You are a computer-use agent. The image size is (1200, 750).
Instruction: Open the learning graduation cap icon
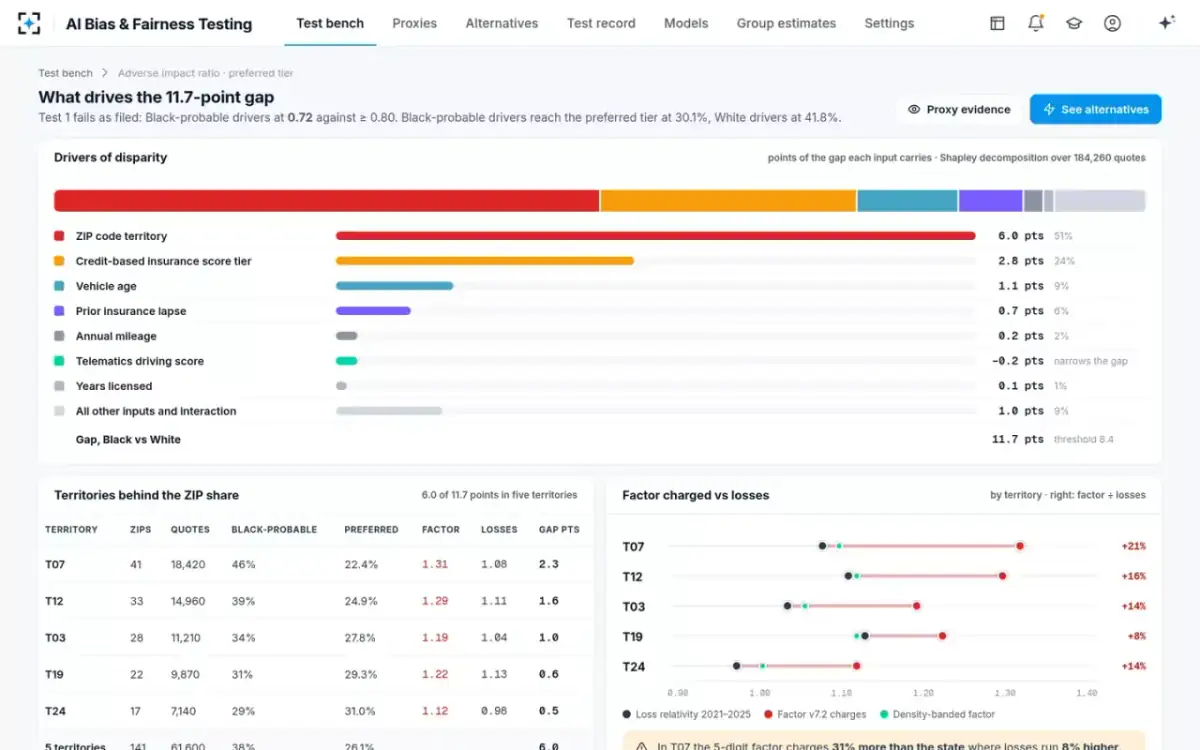(x=1074, y=23)
